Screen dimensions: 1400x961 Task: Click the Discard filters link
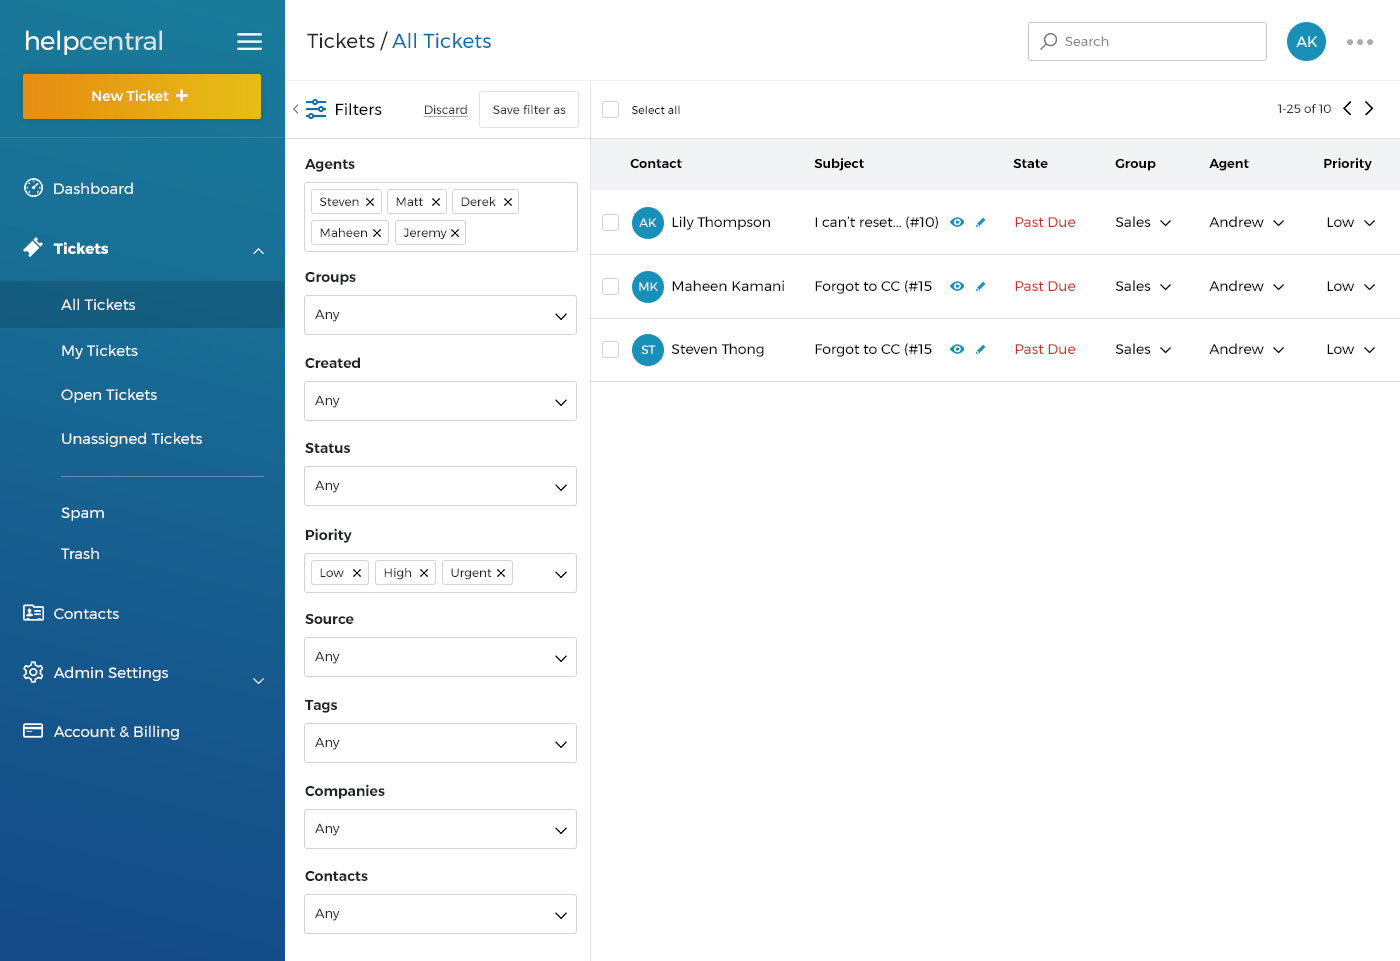[x=445, y=110]
